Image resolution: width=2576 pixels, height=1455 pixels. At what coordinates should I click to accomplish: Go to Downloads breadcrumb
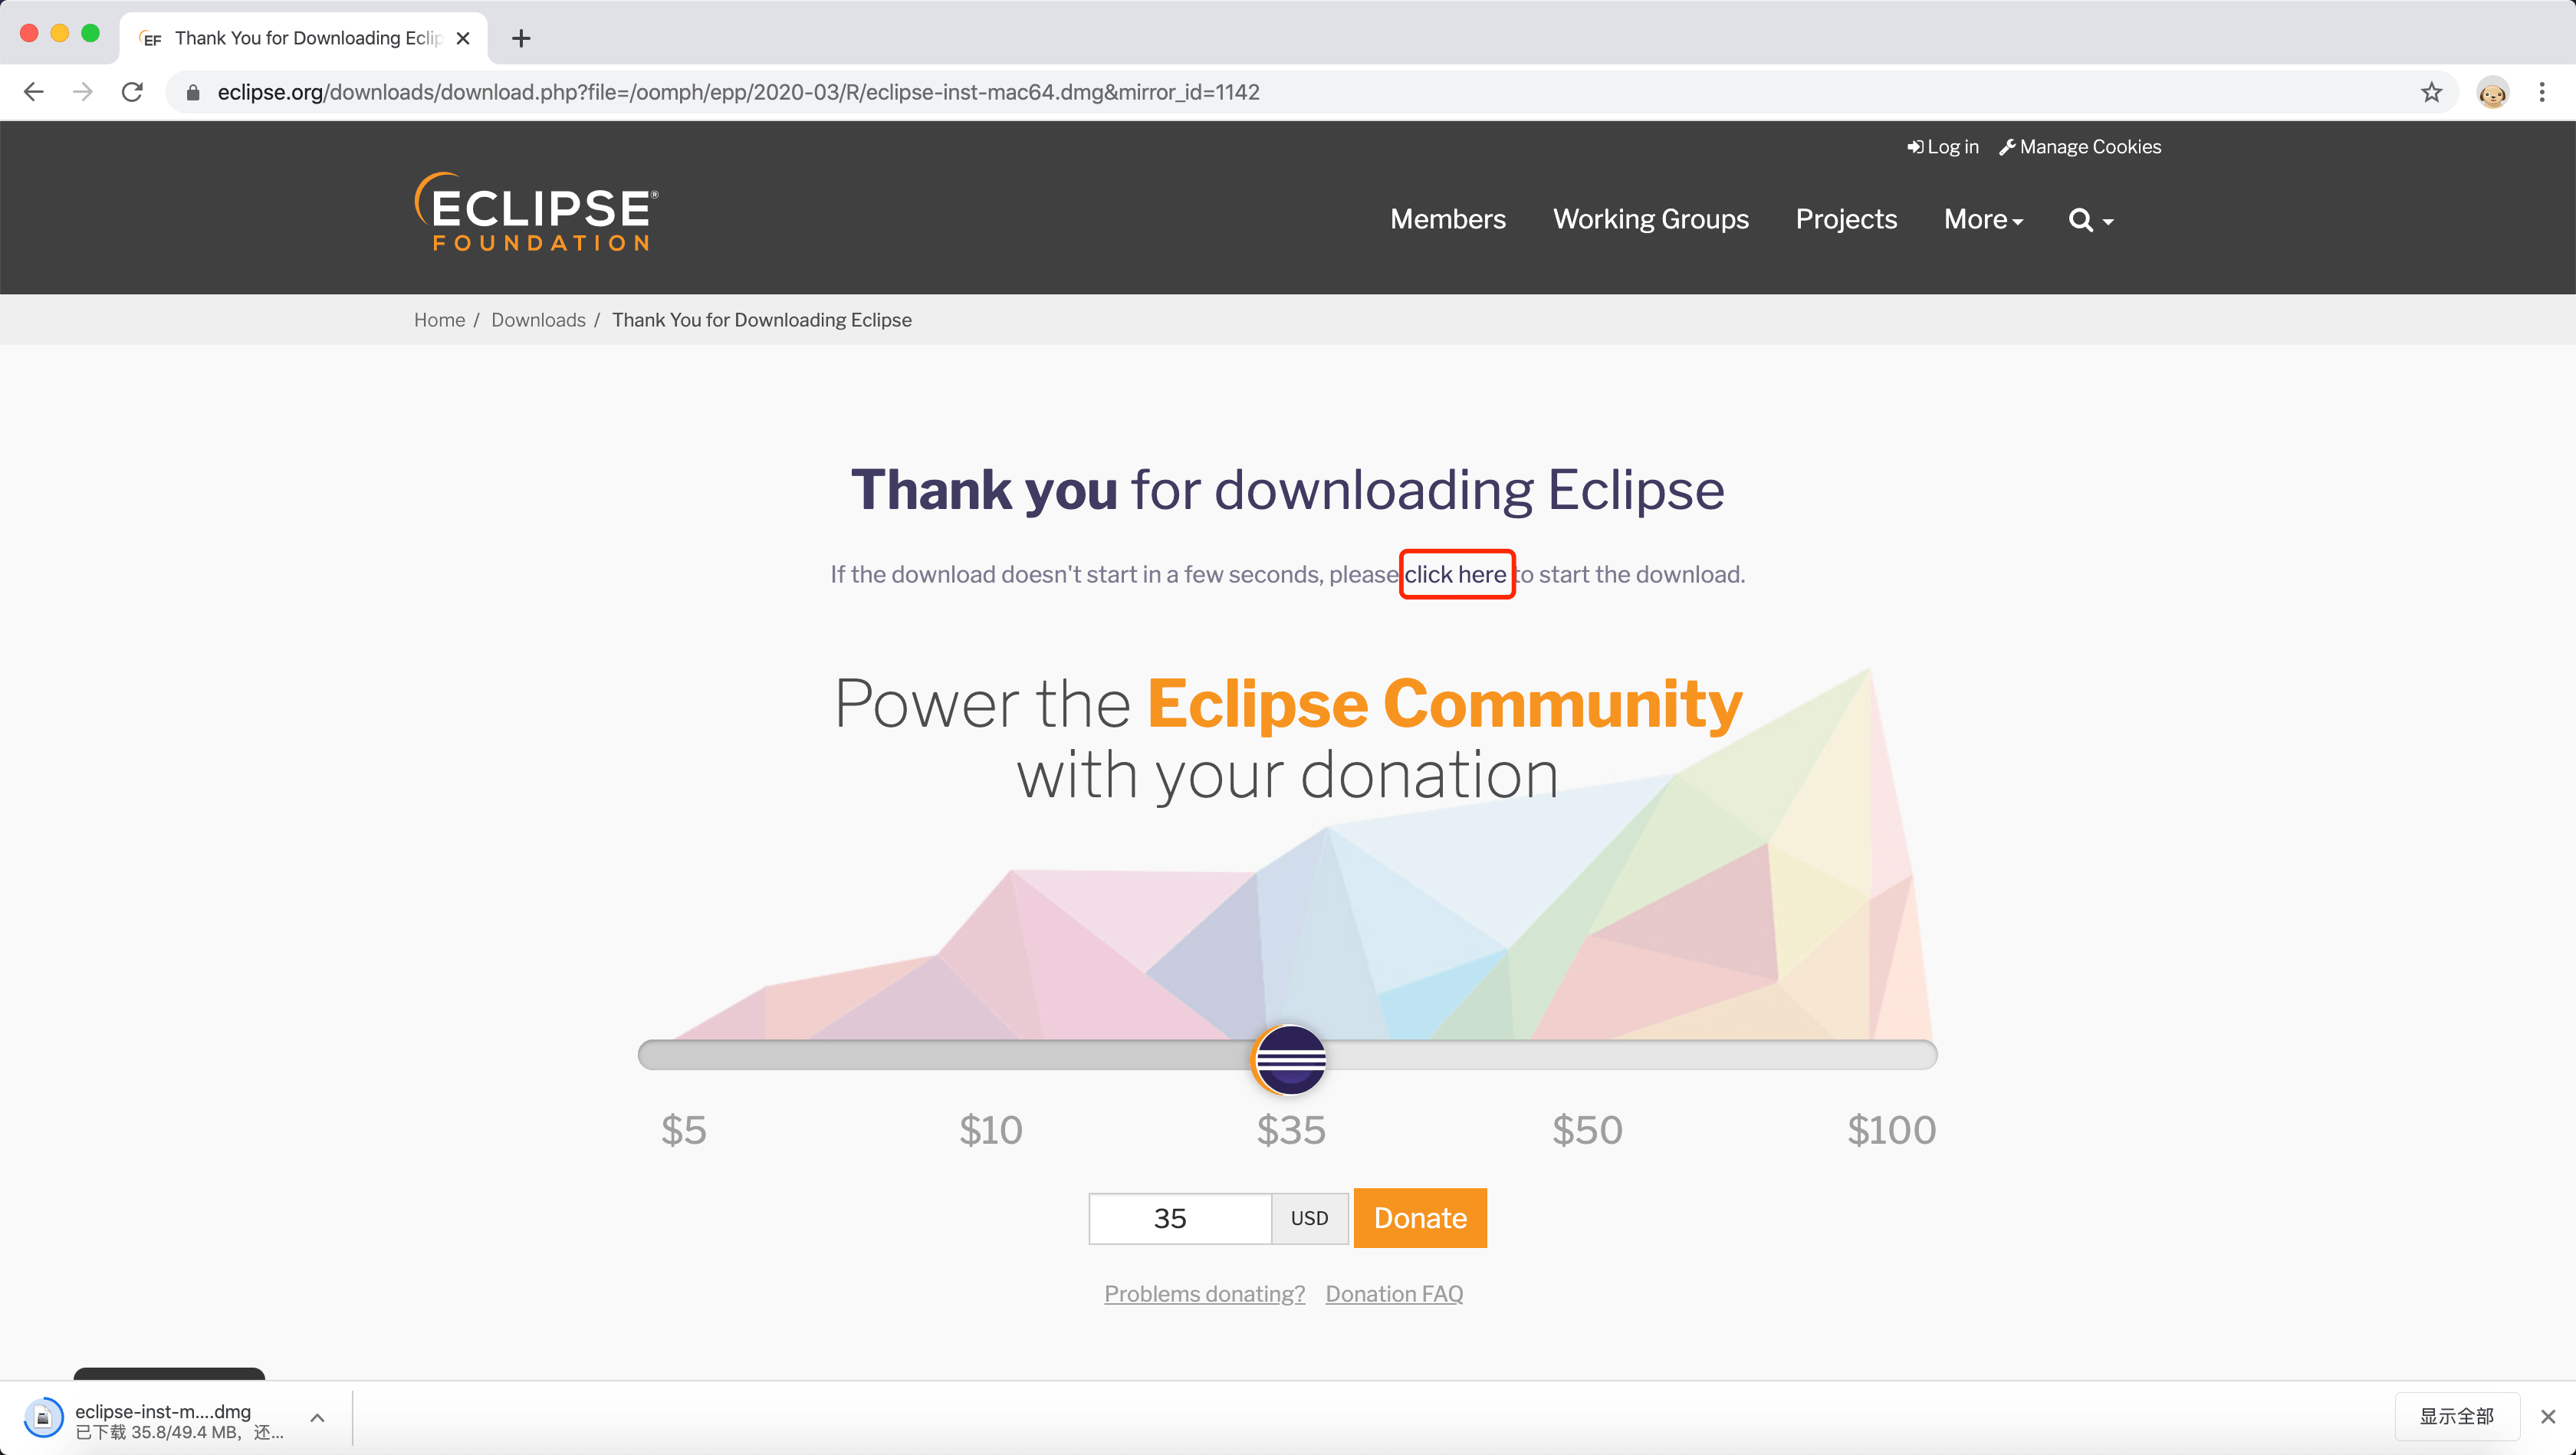(x=538, y=320)
